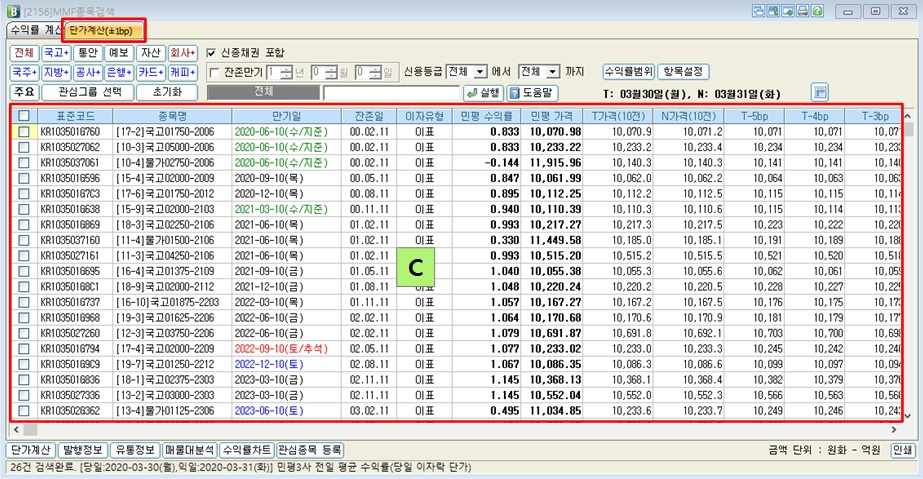This screenshot has width=923, height=479.
Task: Toggle 신종채권 포함 checkbox
Action: click(x=211, y=52)
